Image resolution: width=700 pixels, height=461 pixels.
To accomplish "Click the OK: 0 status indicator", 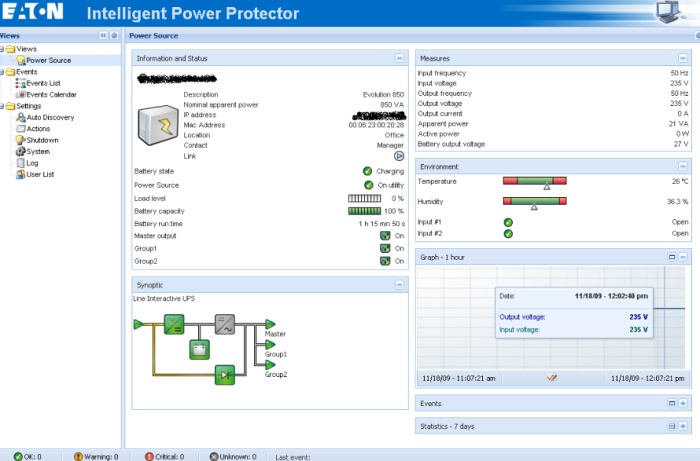I will click(28, 457).
